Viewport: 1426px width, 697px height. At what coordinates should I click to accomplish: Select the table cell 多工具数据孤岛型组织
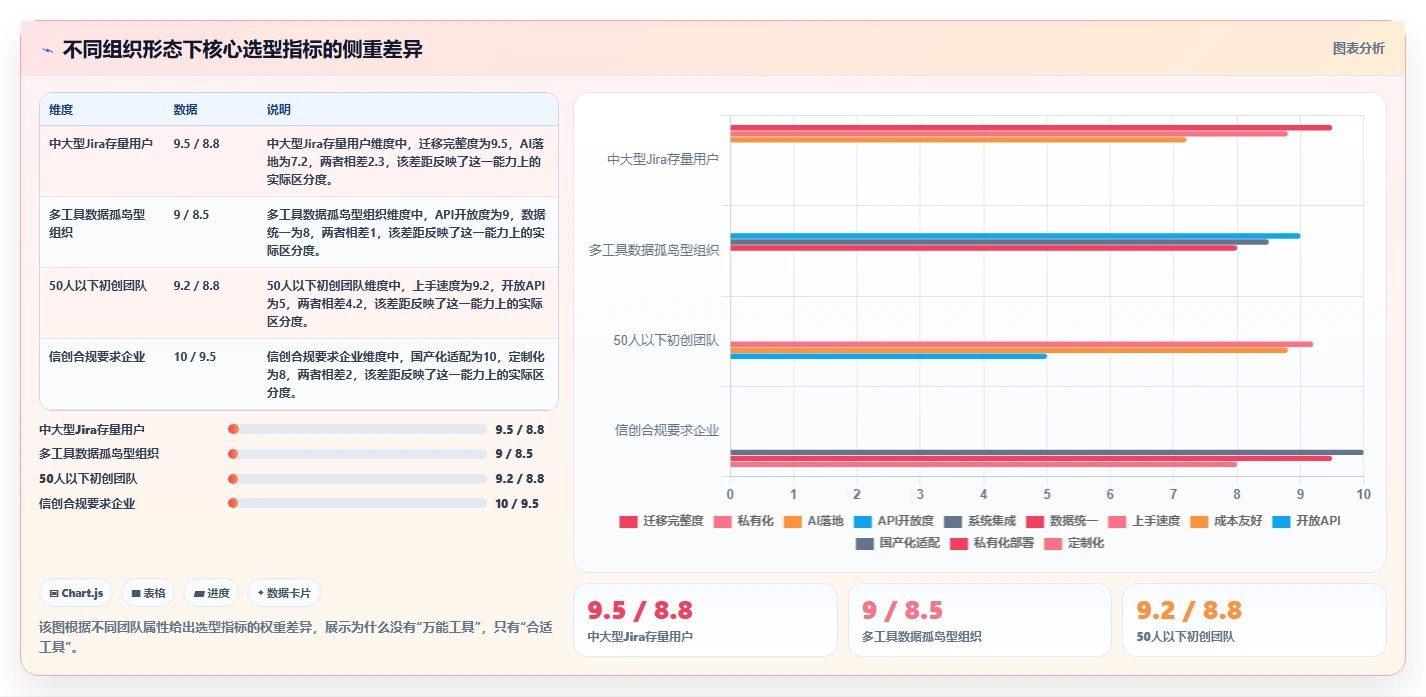pyautogui.click(x=97, y=223)
